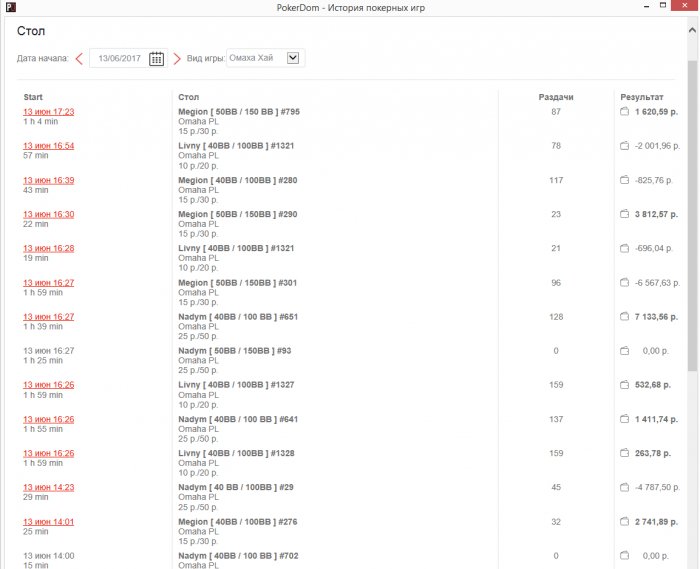Expand the Омаха Хай game type dropdown
This screenshot has width=700, height=569.
tap(293, 58)
